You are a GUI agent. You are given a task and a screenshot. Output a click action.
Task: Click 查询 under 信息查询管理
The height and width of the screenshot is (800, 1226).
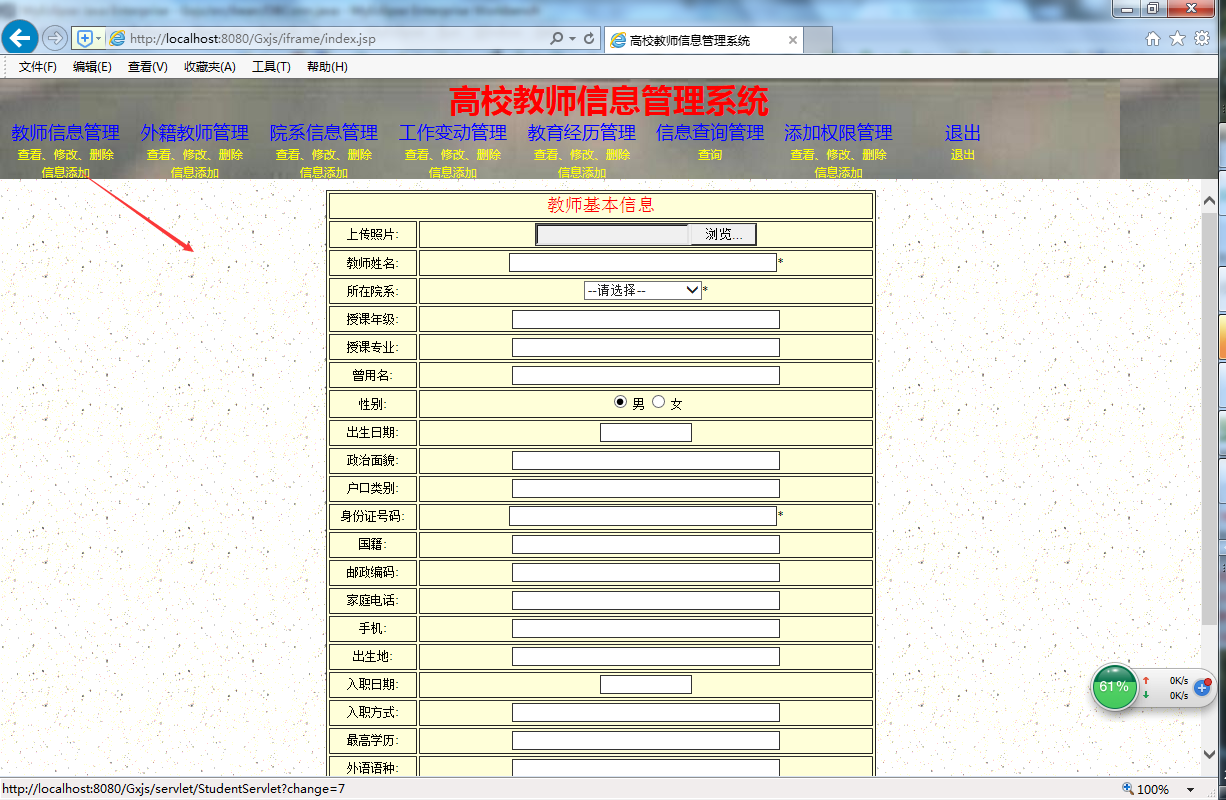[x=710, y=155]
